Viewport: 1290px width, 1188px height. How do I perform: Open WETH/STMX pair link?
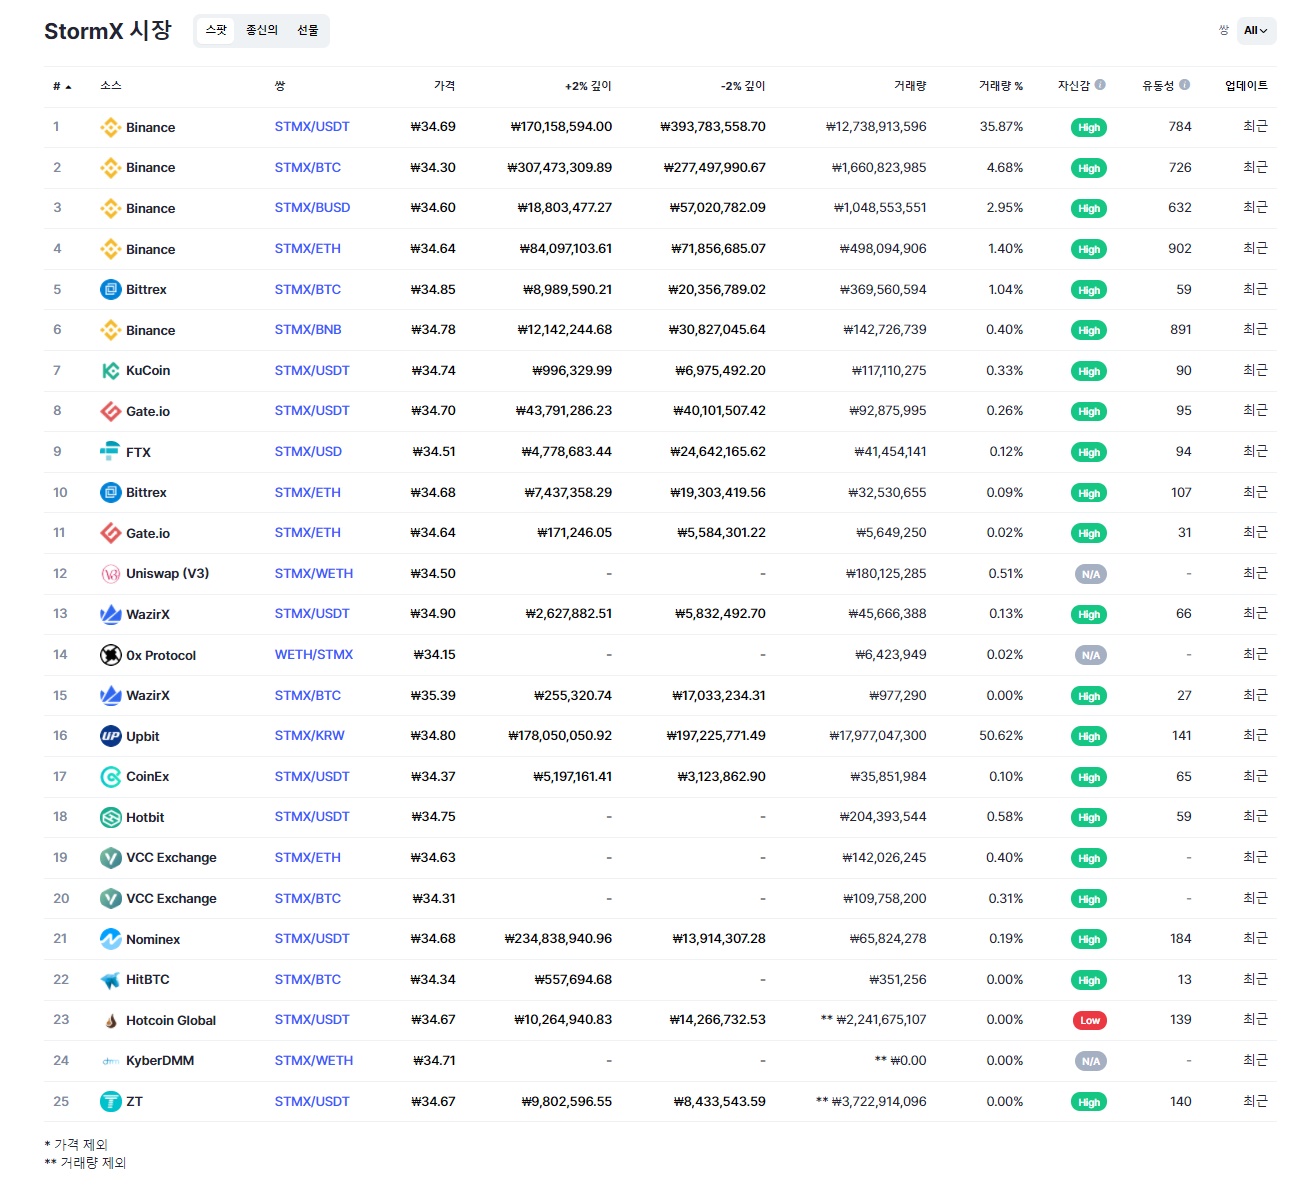pos(314,654)
